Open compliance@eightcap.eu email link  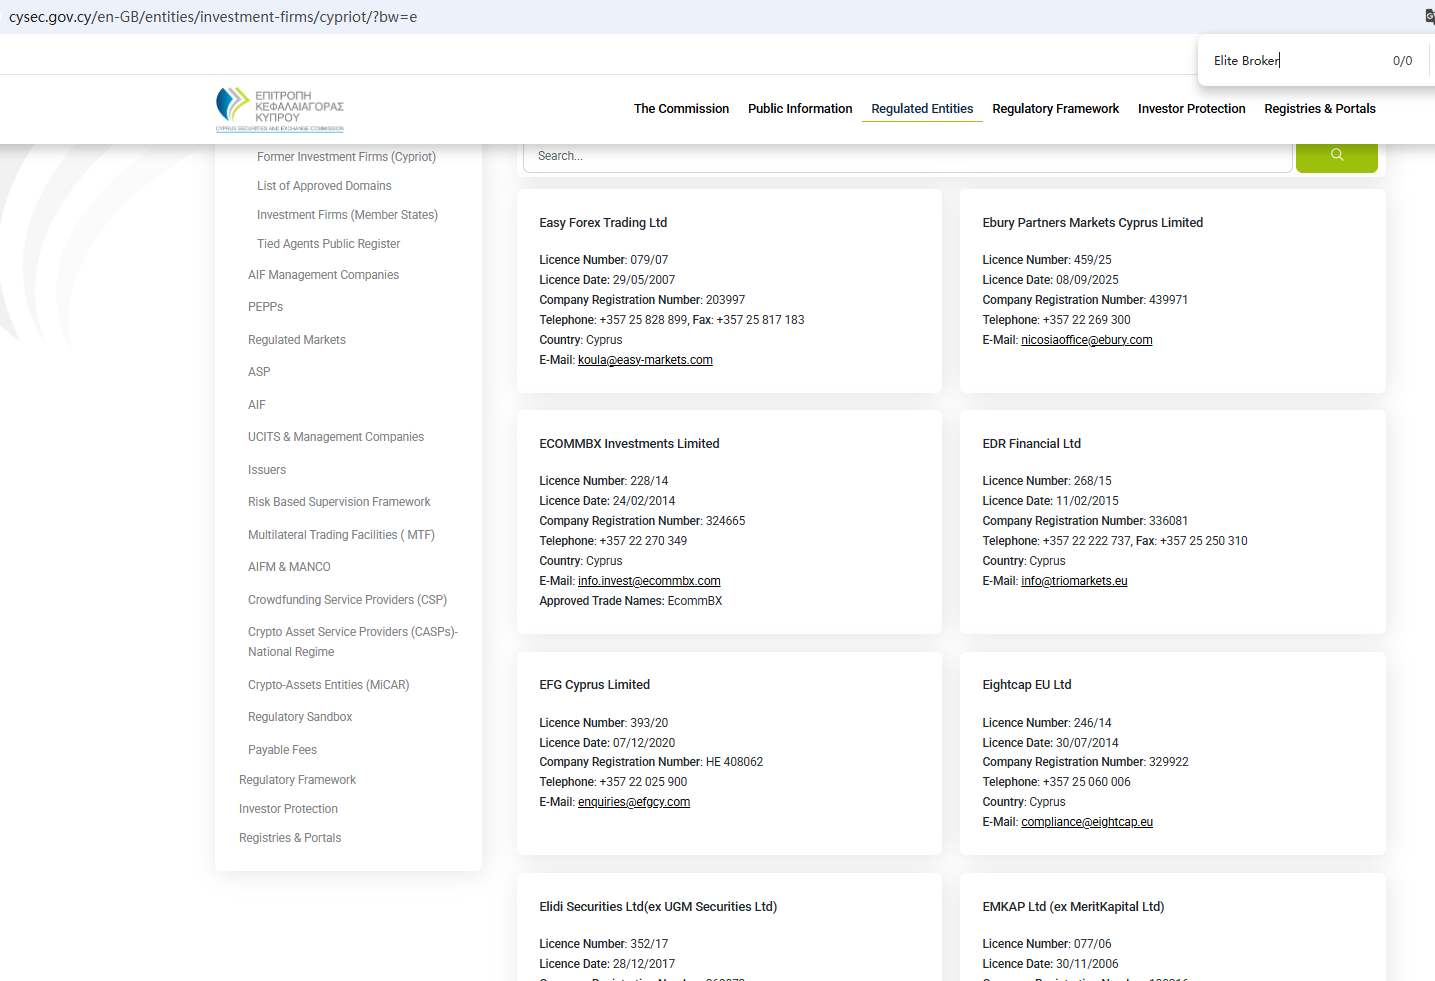[x=1086, y=822]
